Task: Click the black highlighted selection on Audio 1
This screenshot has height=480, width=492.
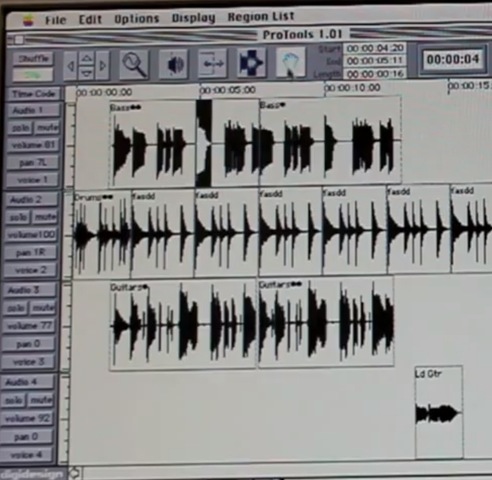Action: (204, 143)
